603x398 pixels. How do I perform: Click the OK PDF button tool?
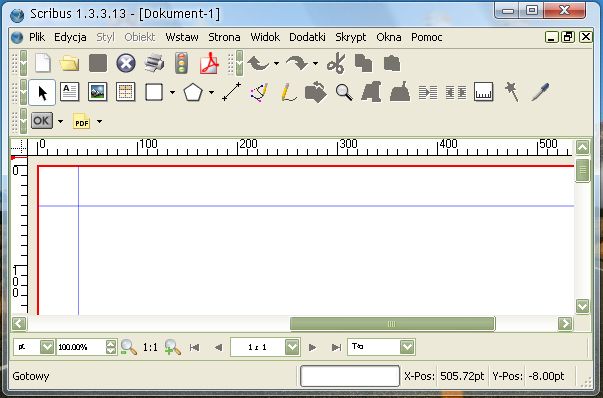[x=42, y=121]
